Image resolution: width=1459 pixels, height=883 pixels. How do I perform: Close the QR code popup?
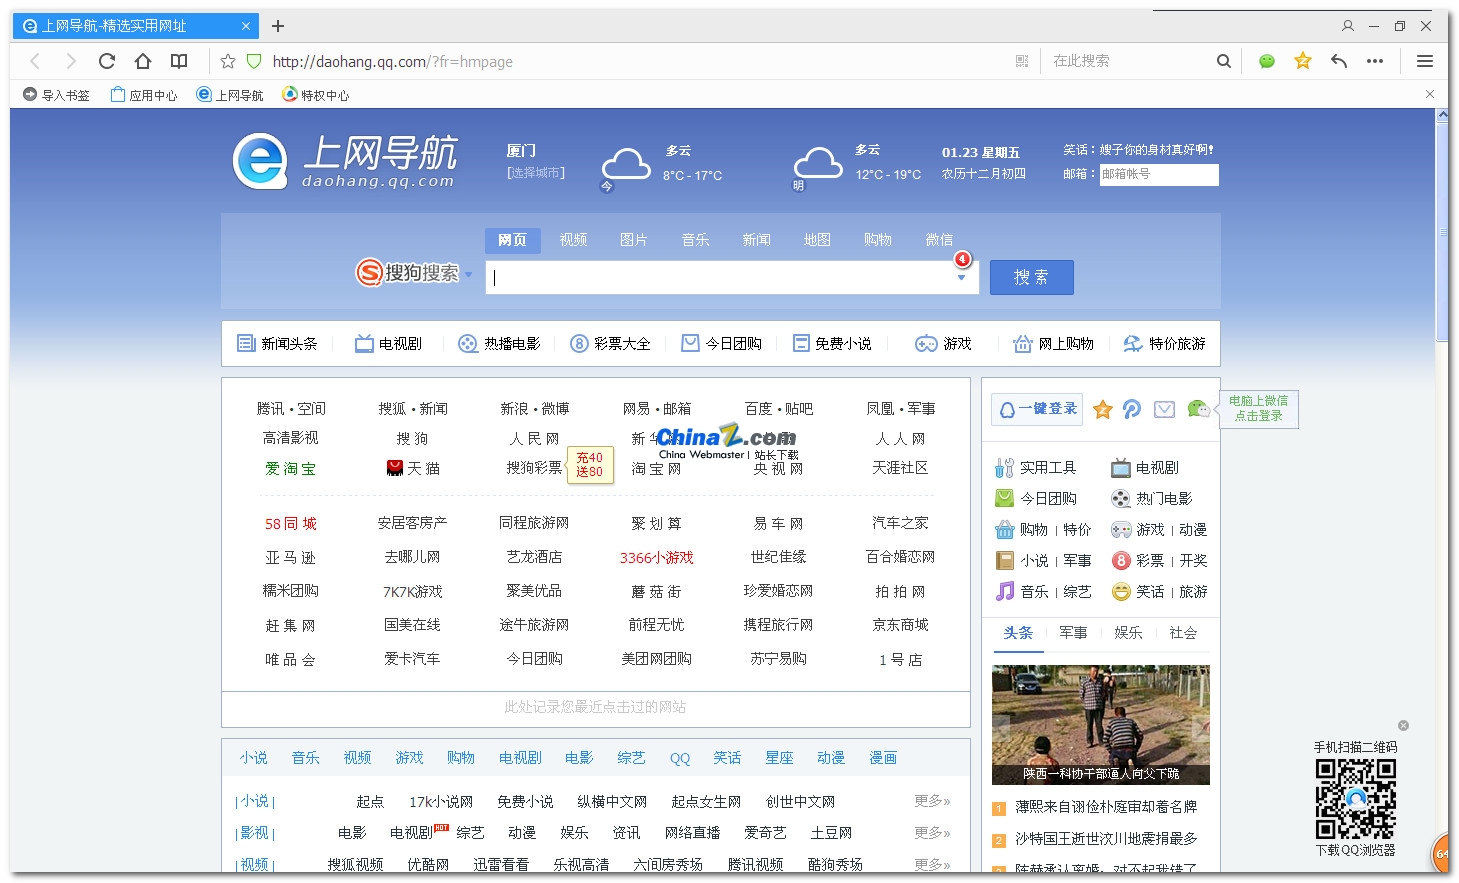(1403, 725)
